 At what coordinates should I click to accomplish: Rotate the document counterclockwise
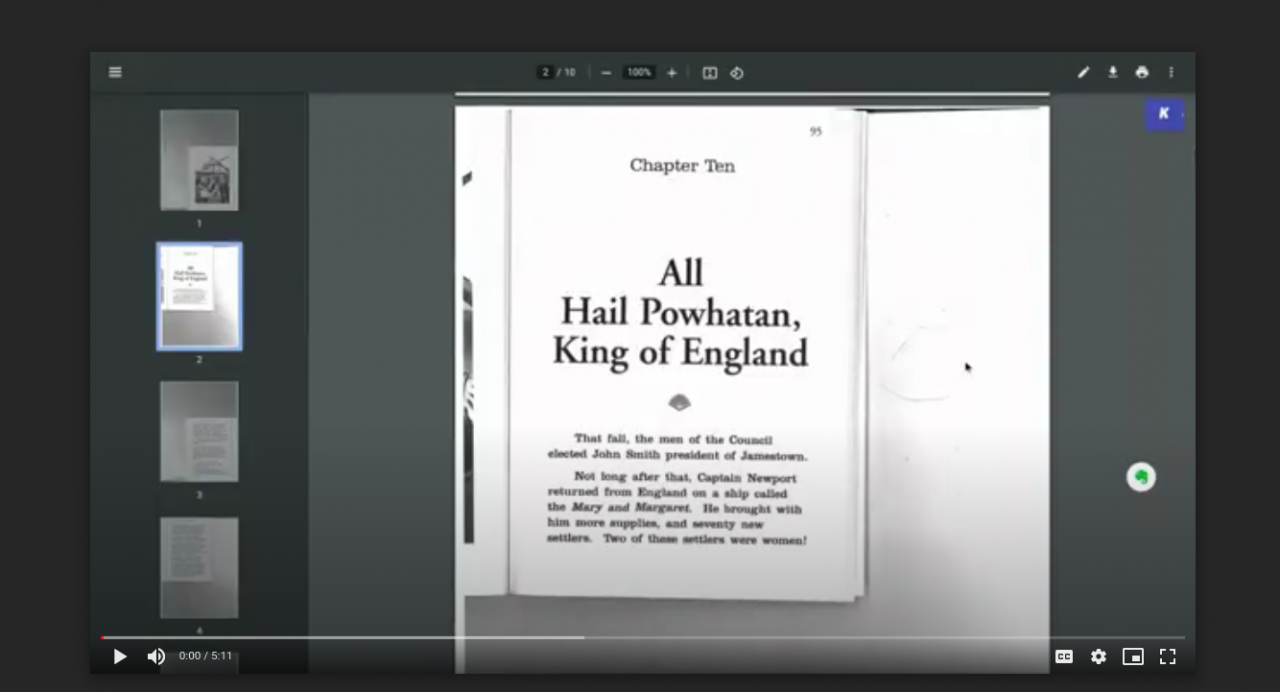737,72
